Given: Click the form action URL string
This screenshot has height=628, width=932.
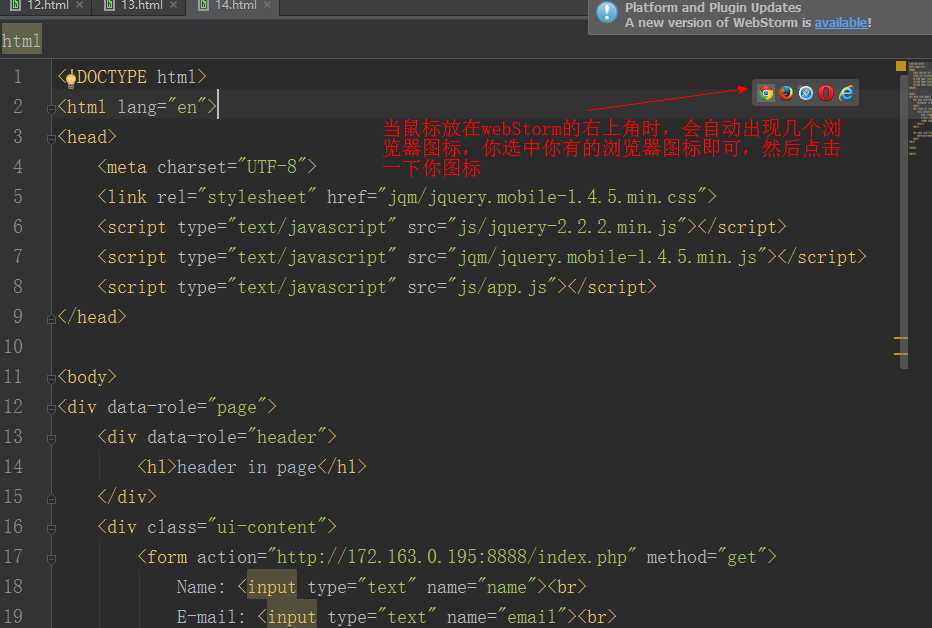Looking at the screenshot, I should (x=452, y=557).
